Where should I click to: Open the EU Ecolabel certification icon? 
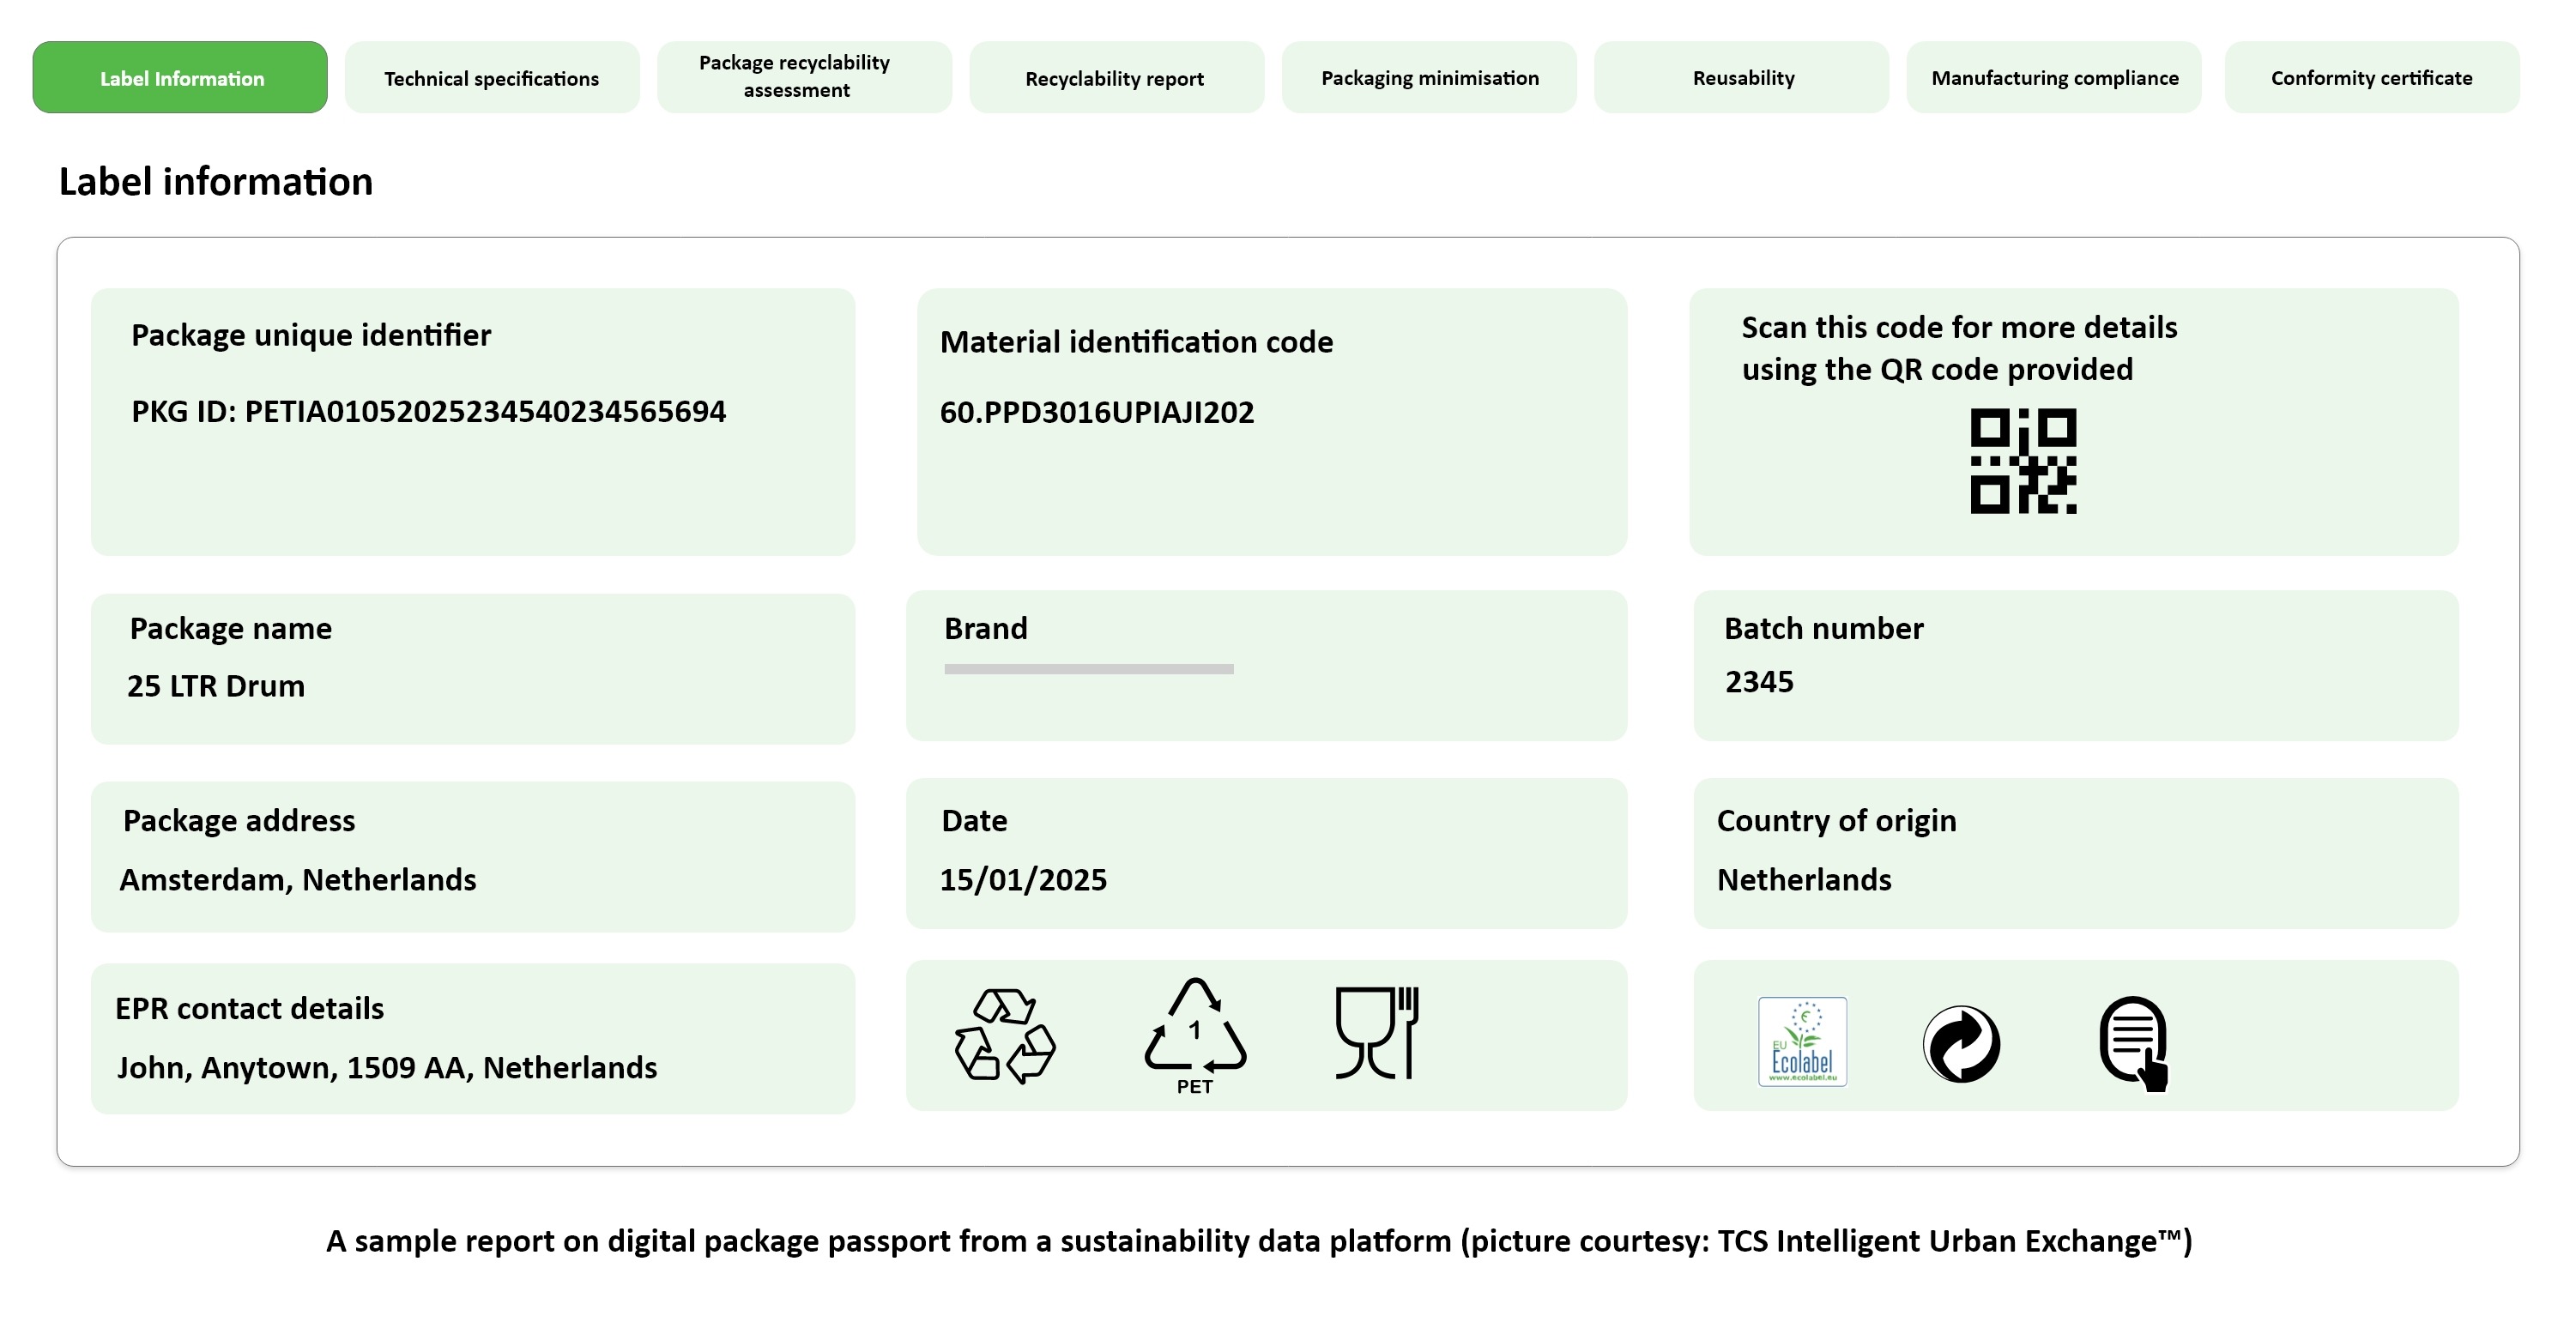pos(1802,1042)
